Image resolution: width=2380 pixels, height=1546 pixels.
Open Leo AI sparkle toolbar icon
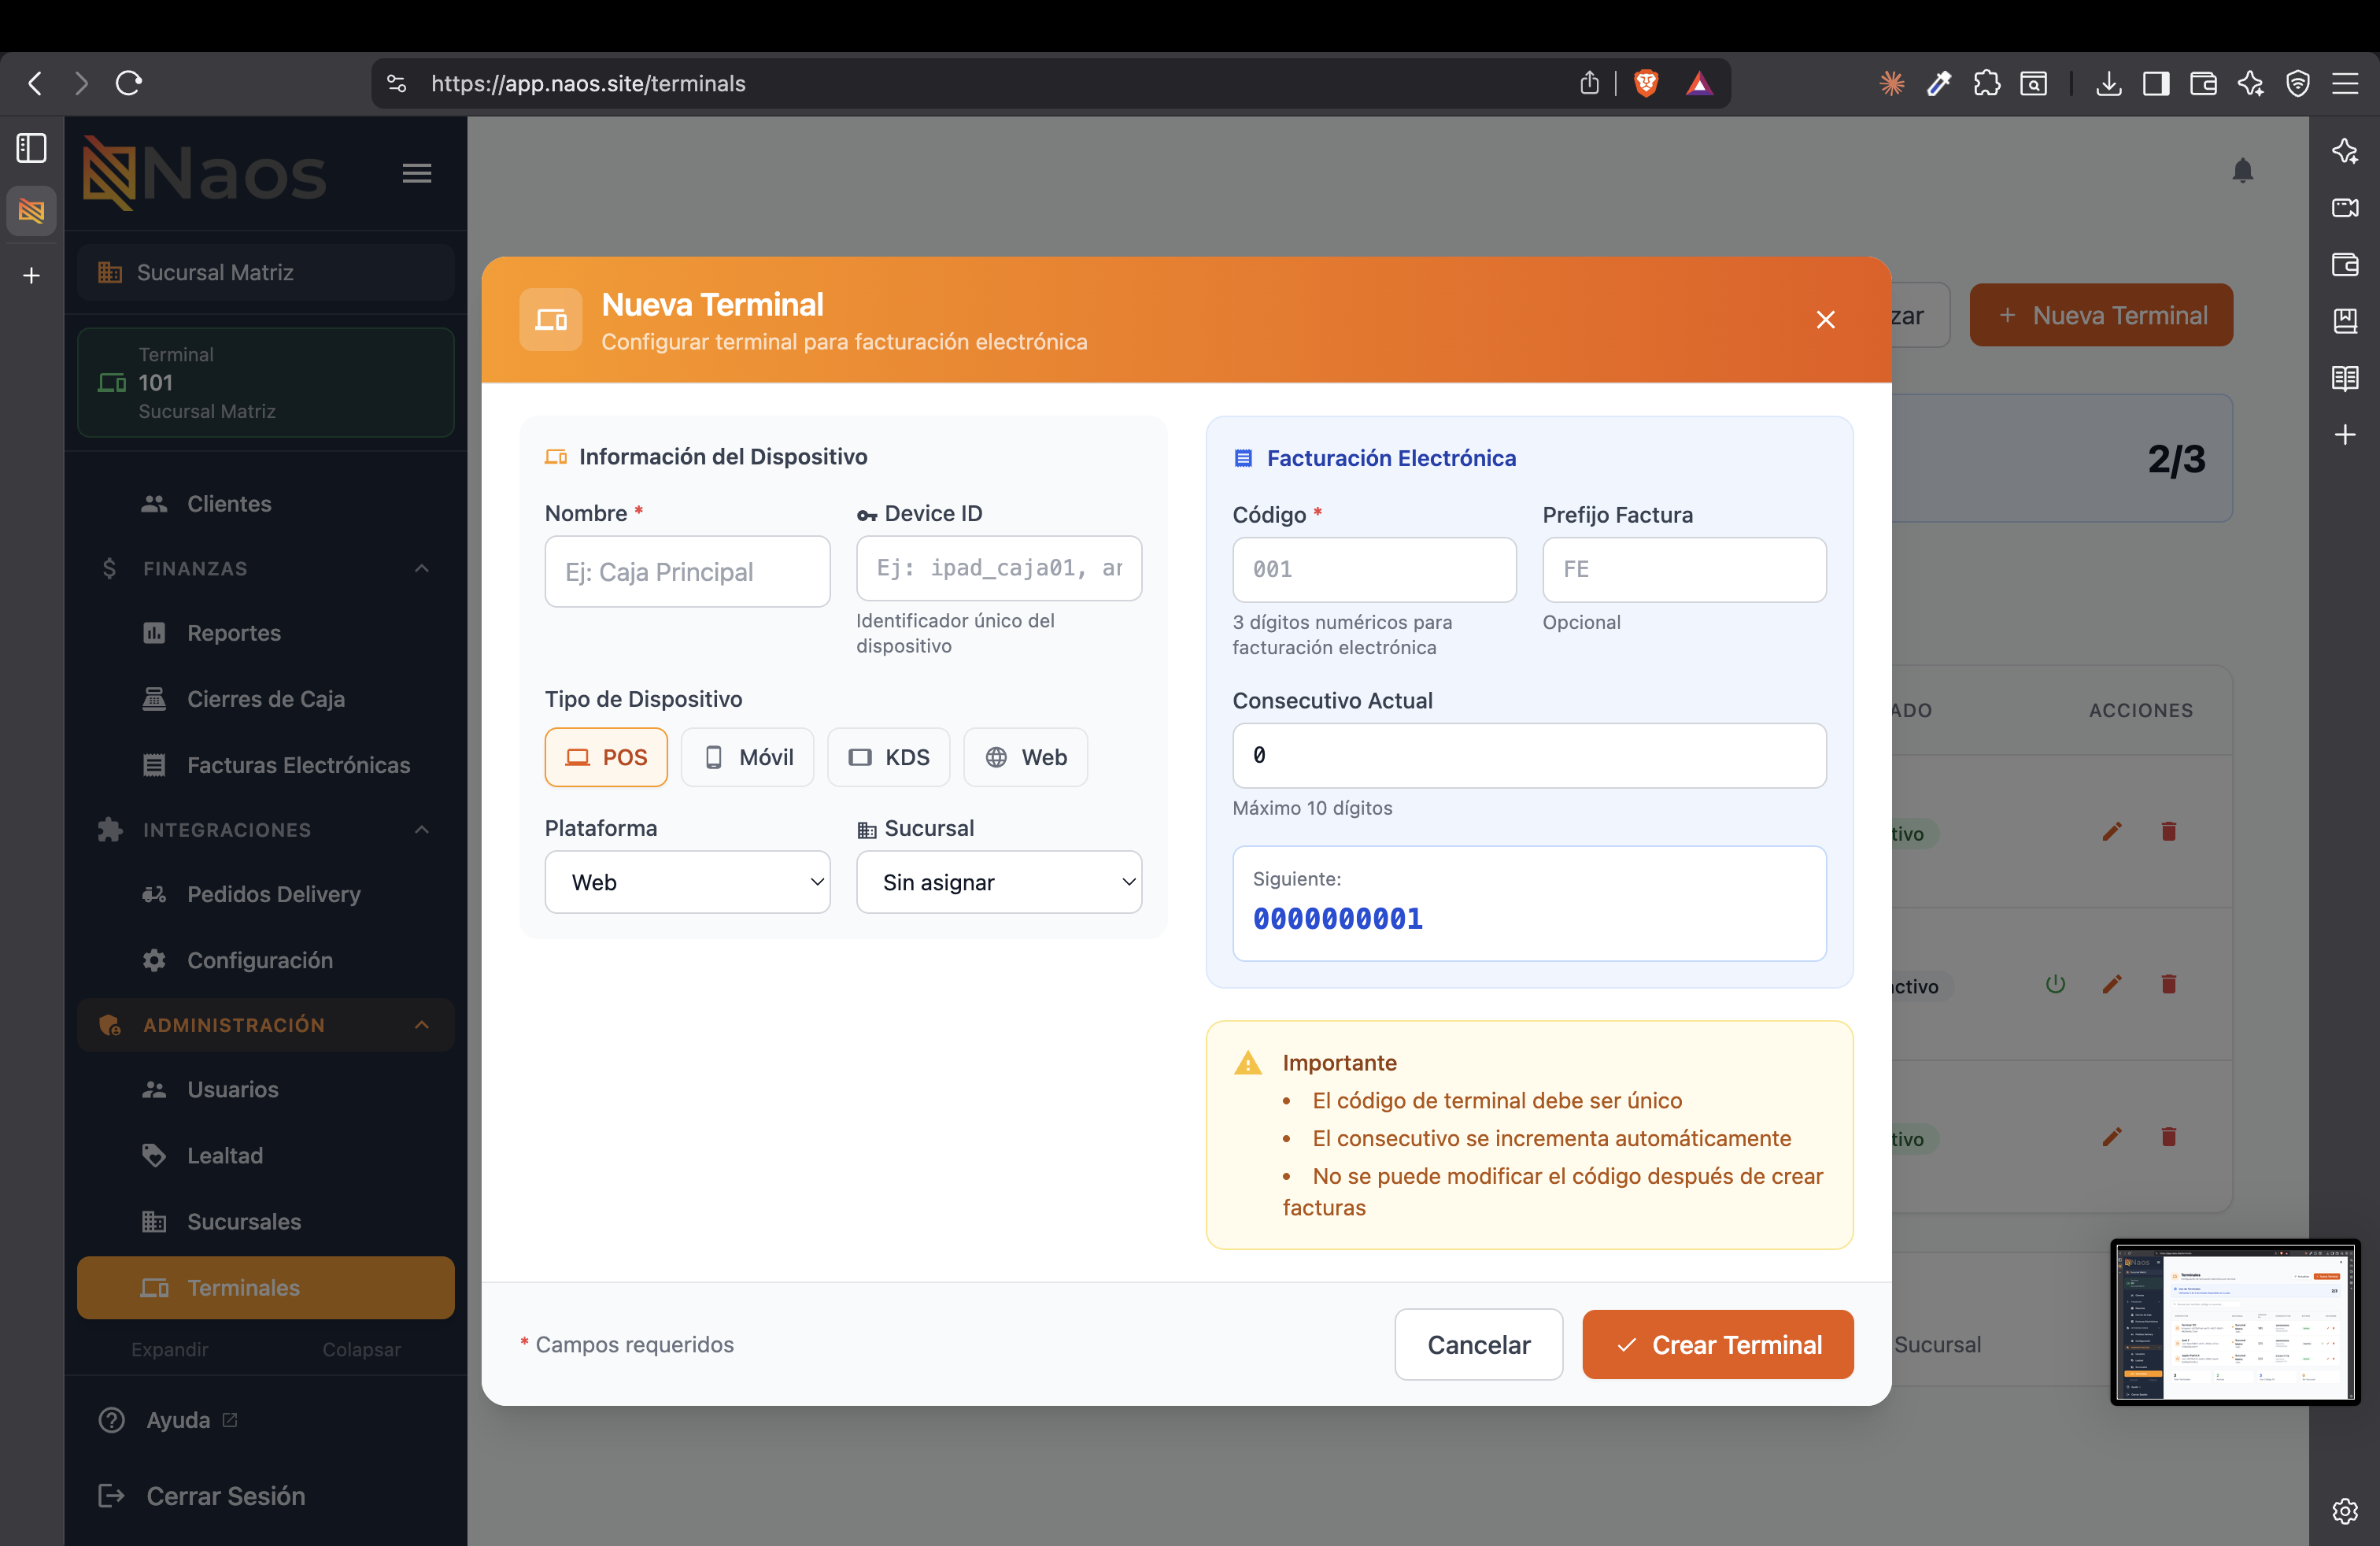point(2250,83)
